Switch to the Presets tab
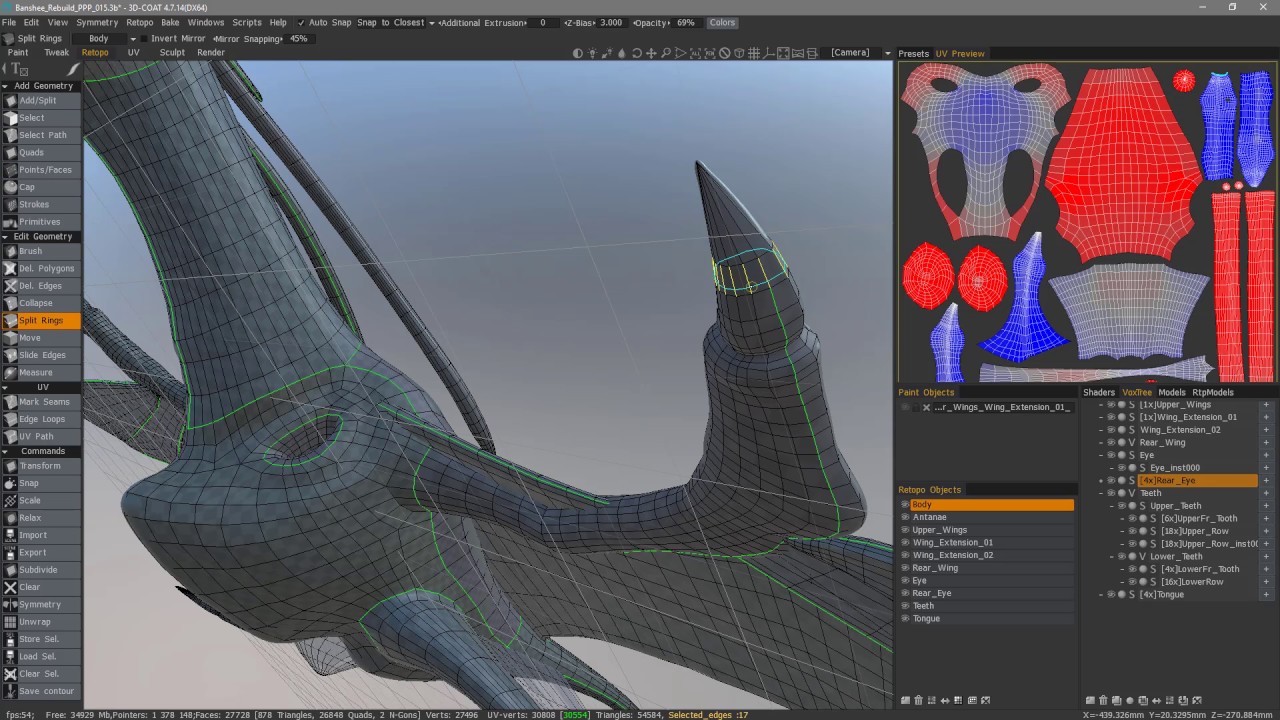This screenshot has height=720, width=1280. coord(913,54)
